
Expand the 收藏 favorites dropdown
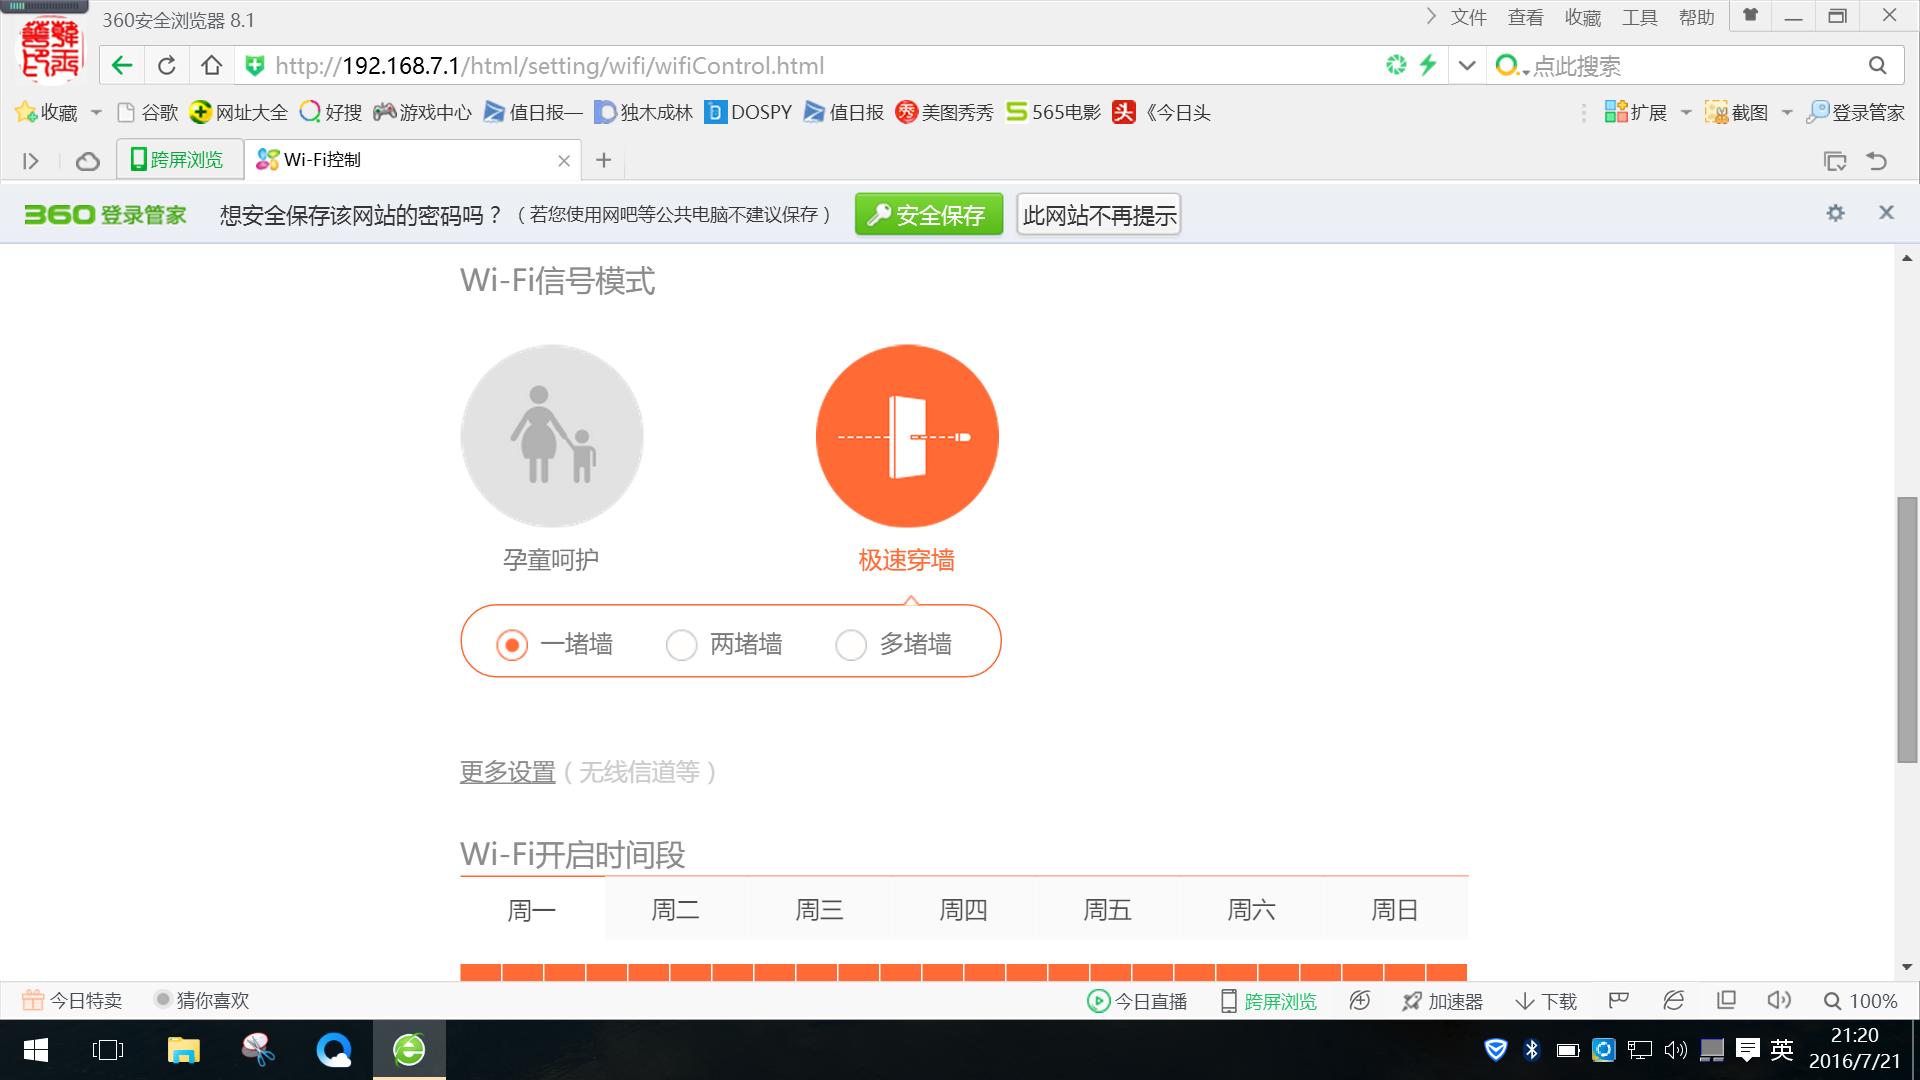(x=96, y=112)
